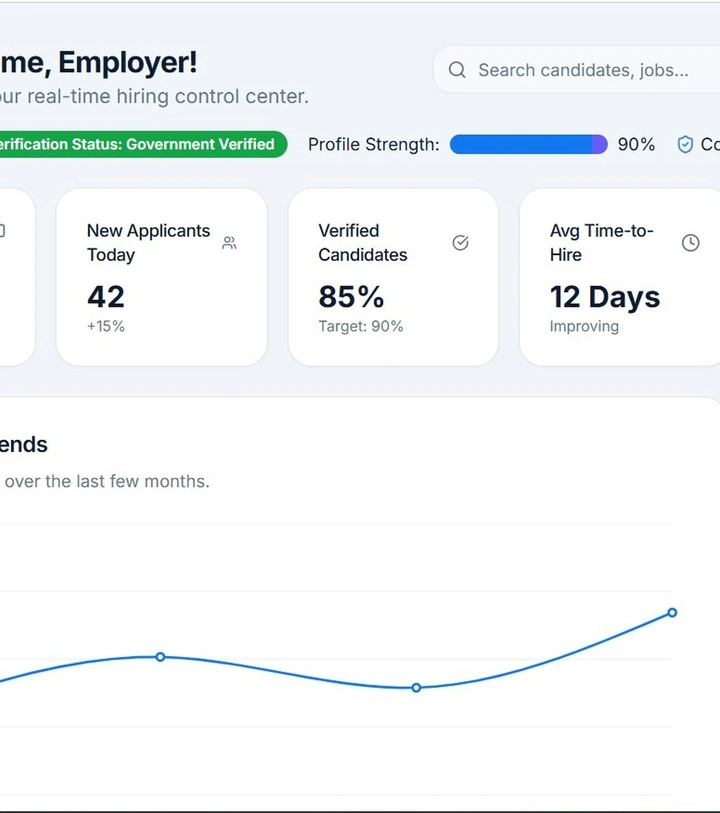Viewport: 720px width, 813px height.
Task: Click the search magnifier icon
Action: pyautogui.click(x=457, y=69)
